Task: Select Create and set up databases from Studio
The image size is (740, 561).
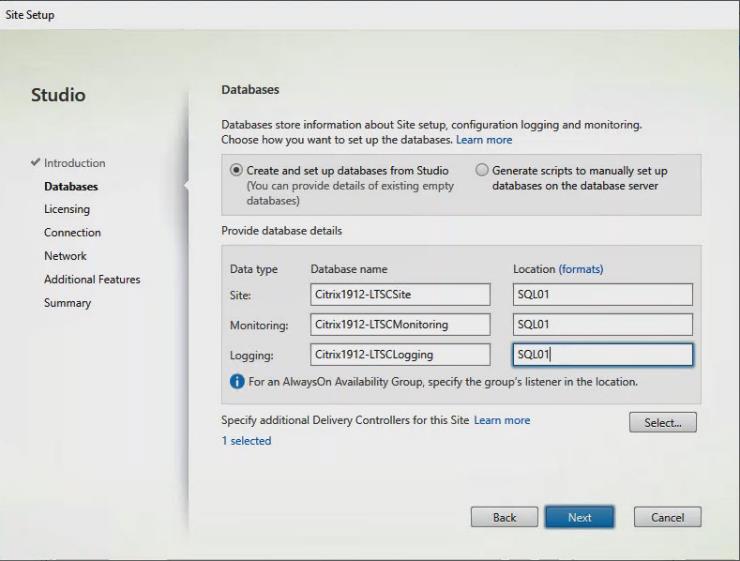Action: click(236, 170)
